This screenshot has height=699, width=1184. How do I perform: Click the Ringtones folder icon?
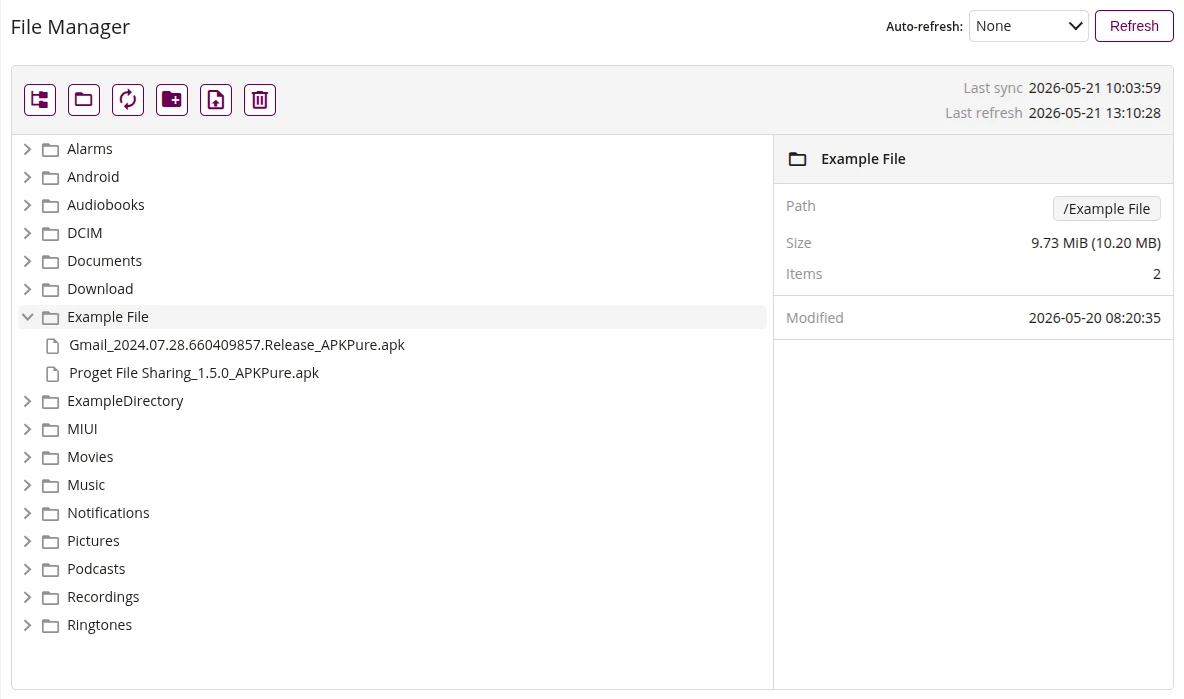tap(51, 626)
